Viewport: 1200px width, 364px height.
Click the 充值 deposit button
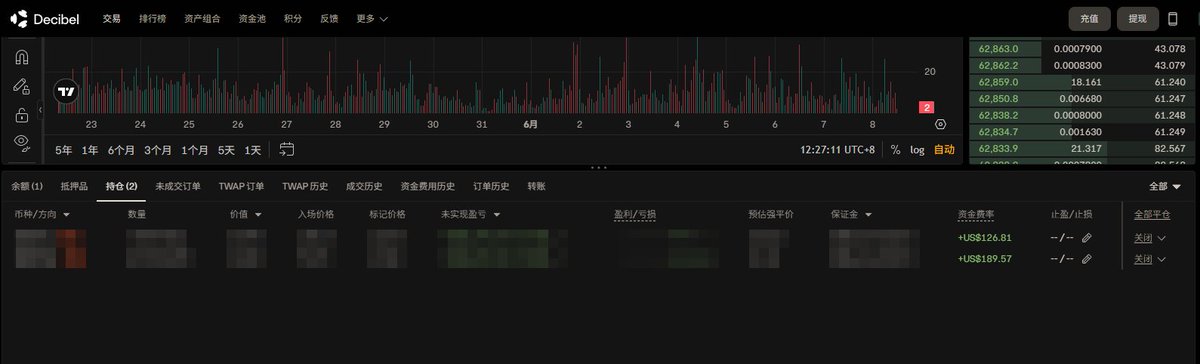tap(1090, 18)
